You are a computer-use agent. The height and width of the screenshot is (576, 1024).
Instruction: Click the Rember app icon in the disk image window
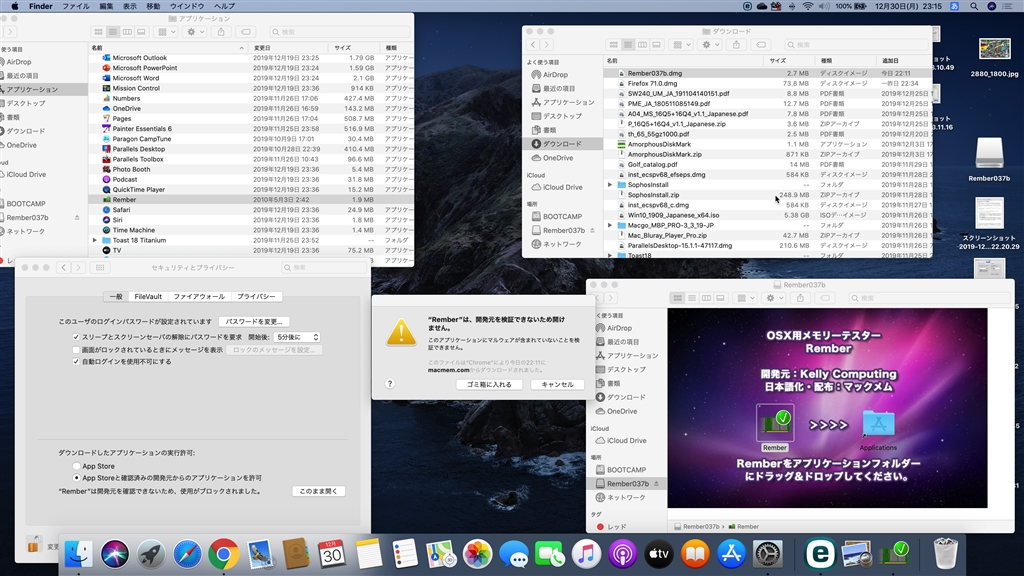coord(775,424)
